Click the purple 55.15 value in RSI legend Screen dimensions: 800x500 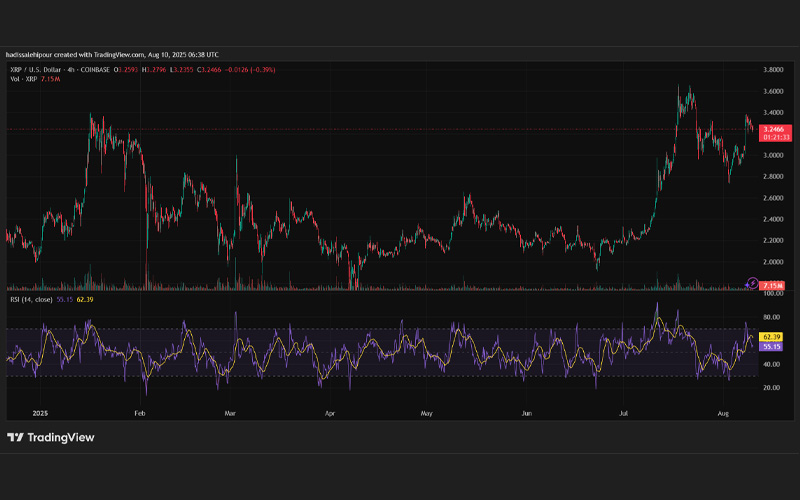[64, 299]
